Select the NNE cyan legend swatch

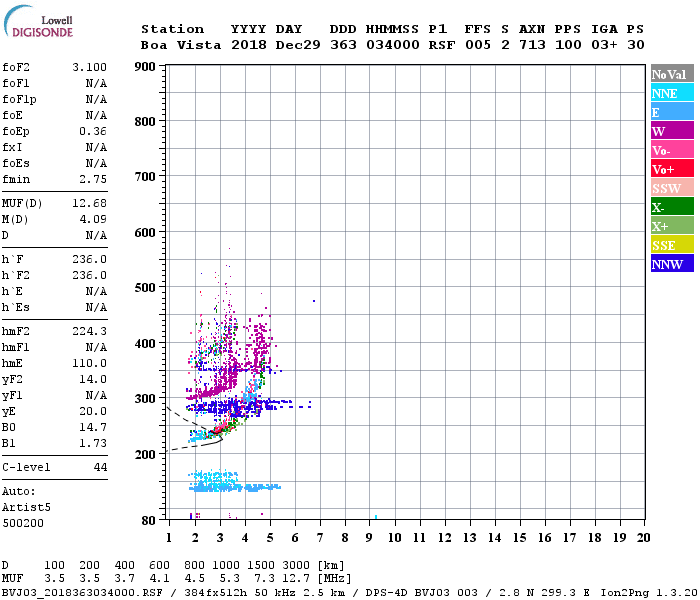coord(672,93)
